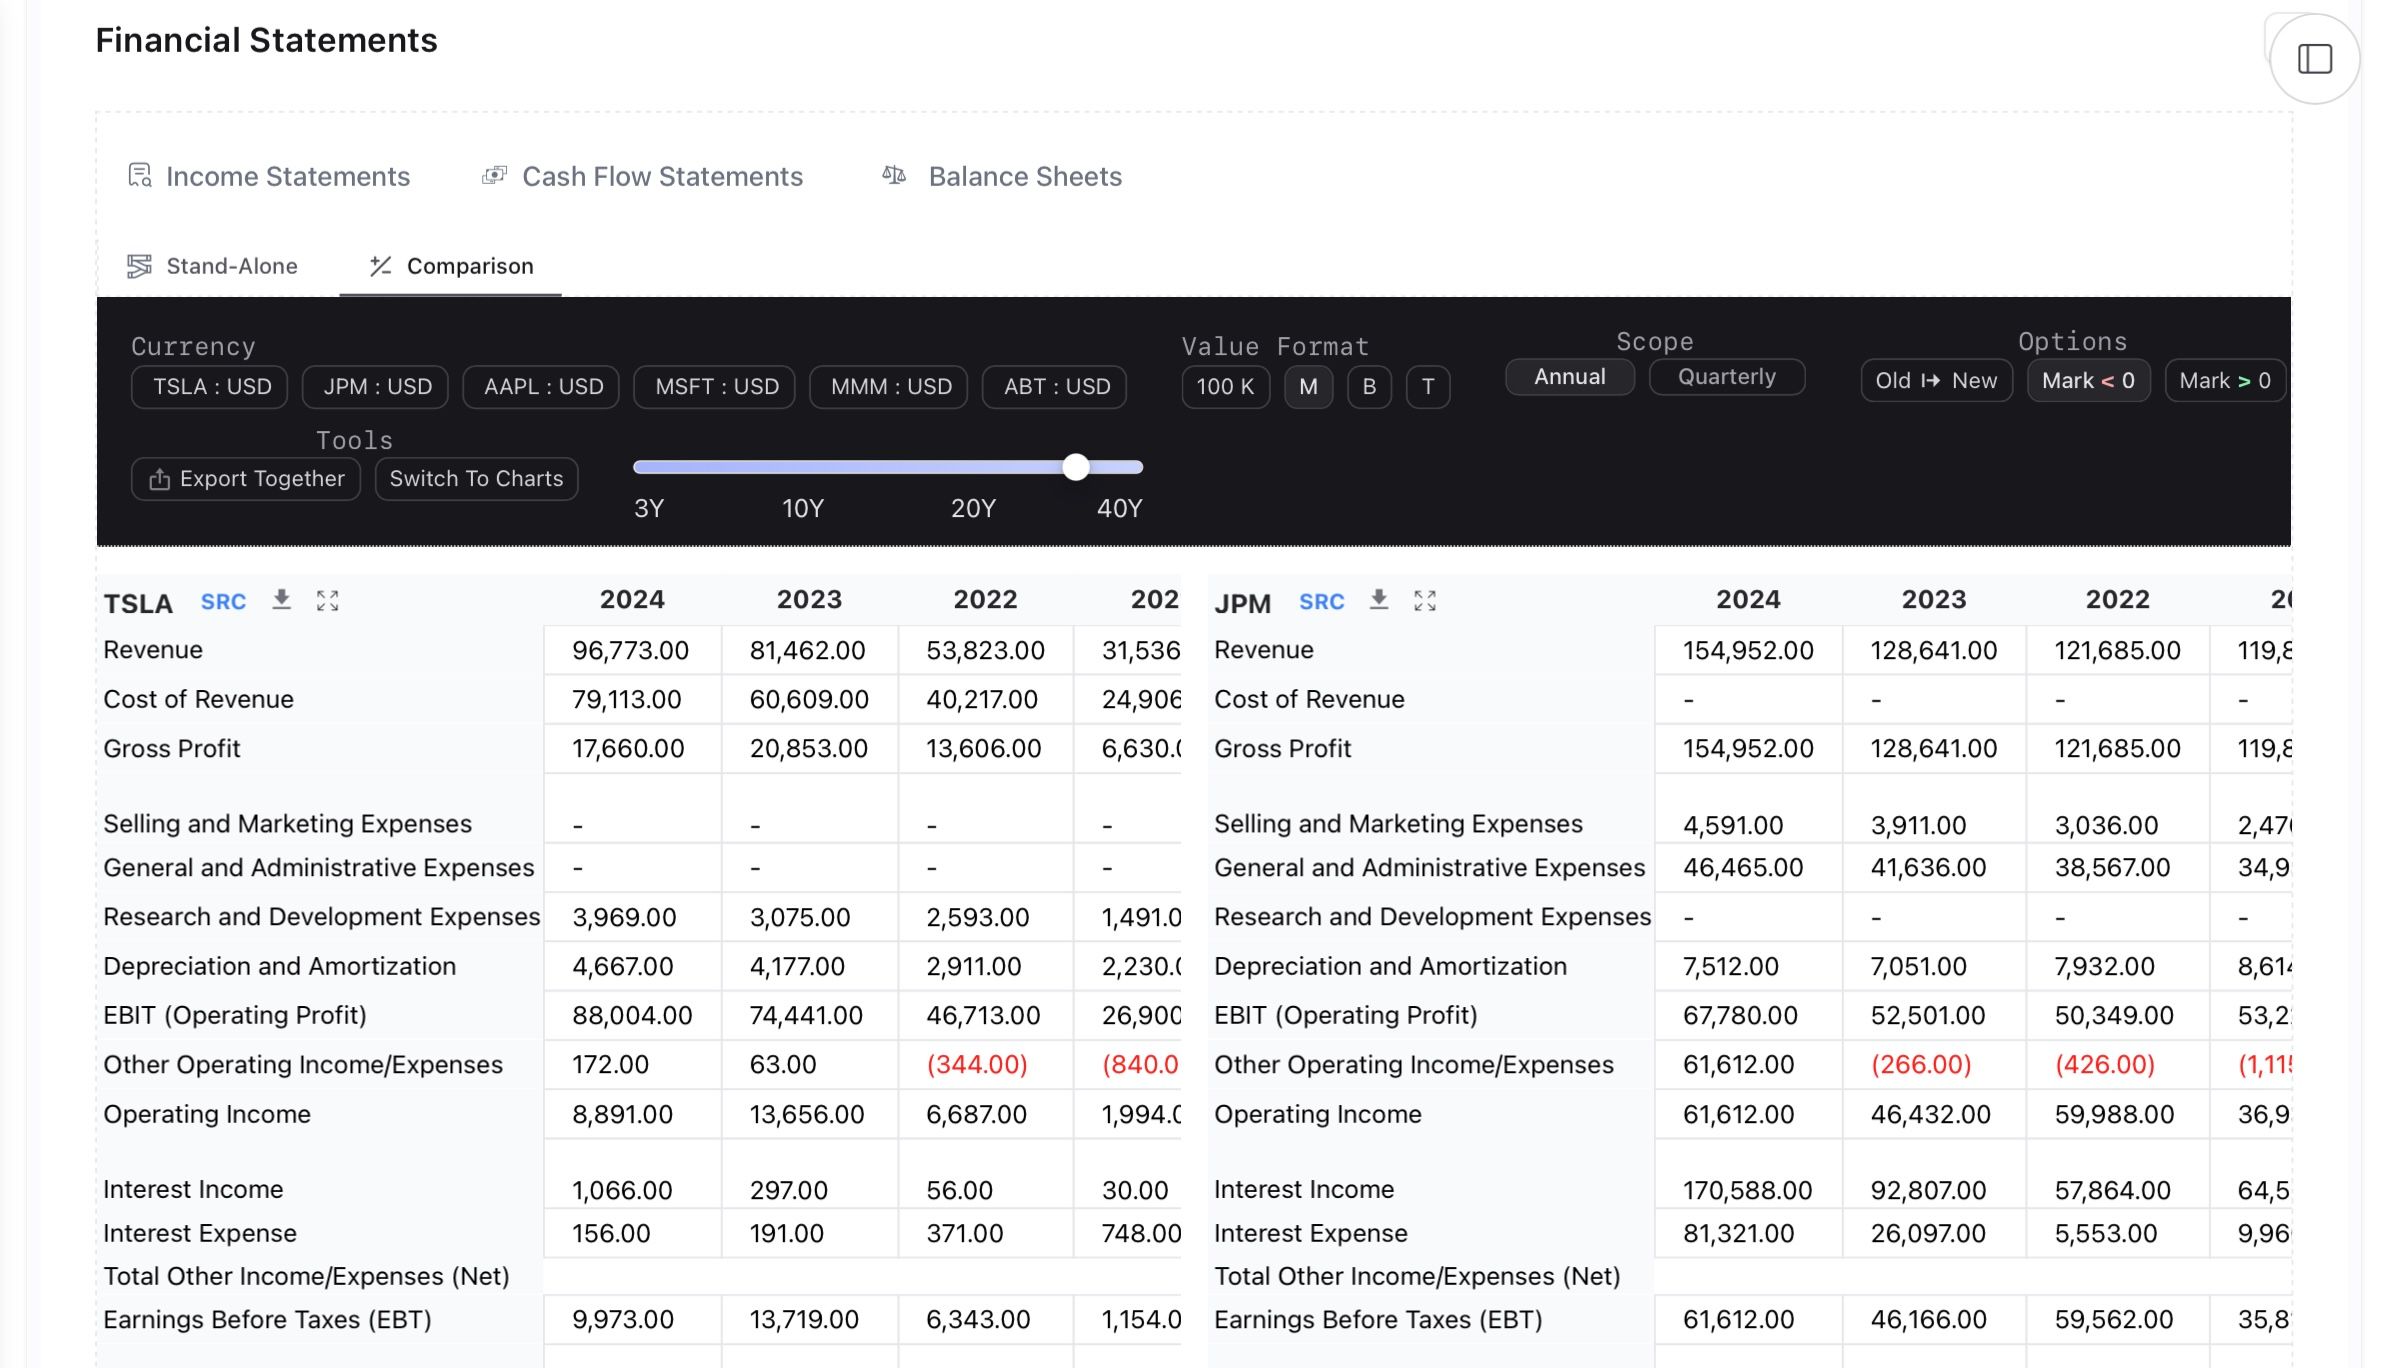Set time range slider to 40Y
Screen dimensions: 2388x1368
point(1119,509)
